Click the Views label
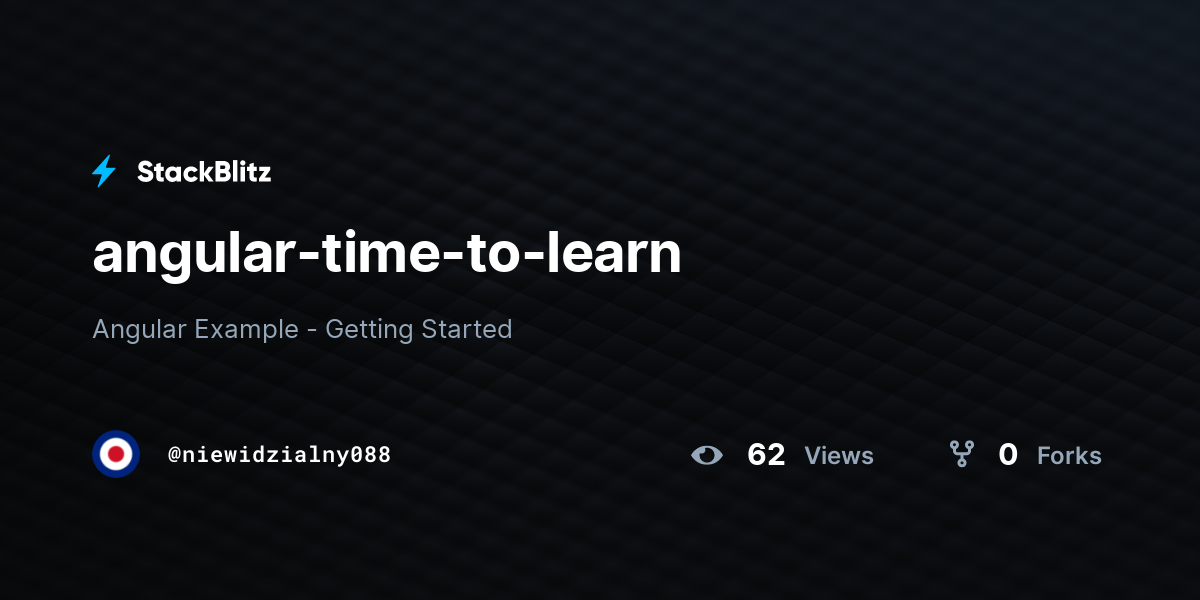 point(839,456)
